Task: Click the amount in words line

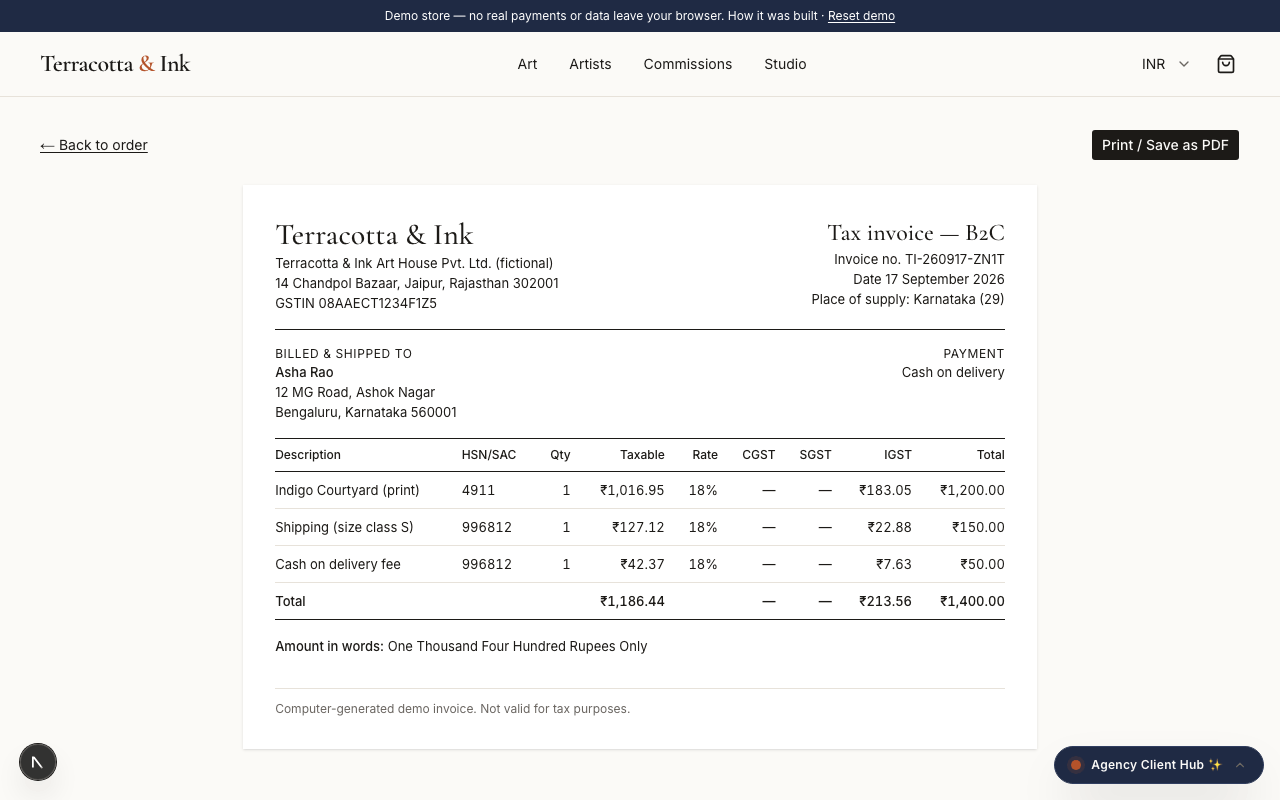Action: click(461, 646)
